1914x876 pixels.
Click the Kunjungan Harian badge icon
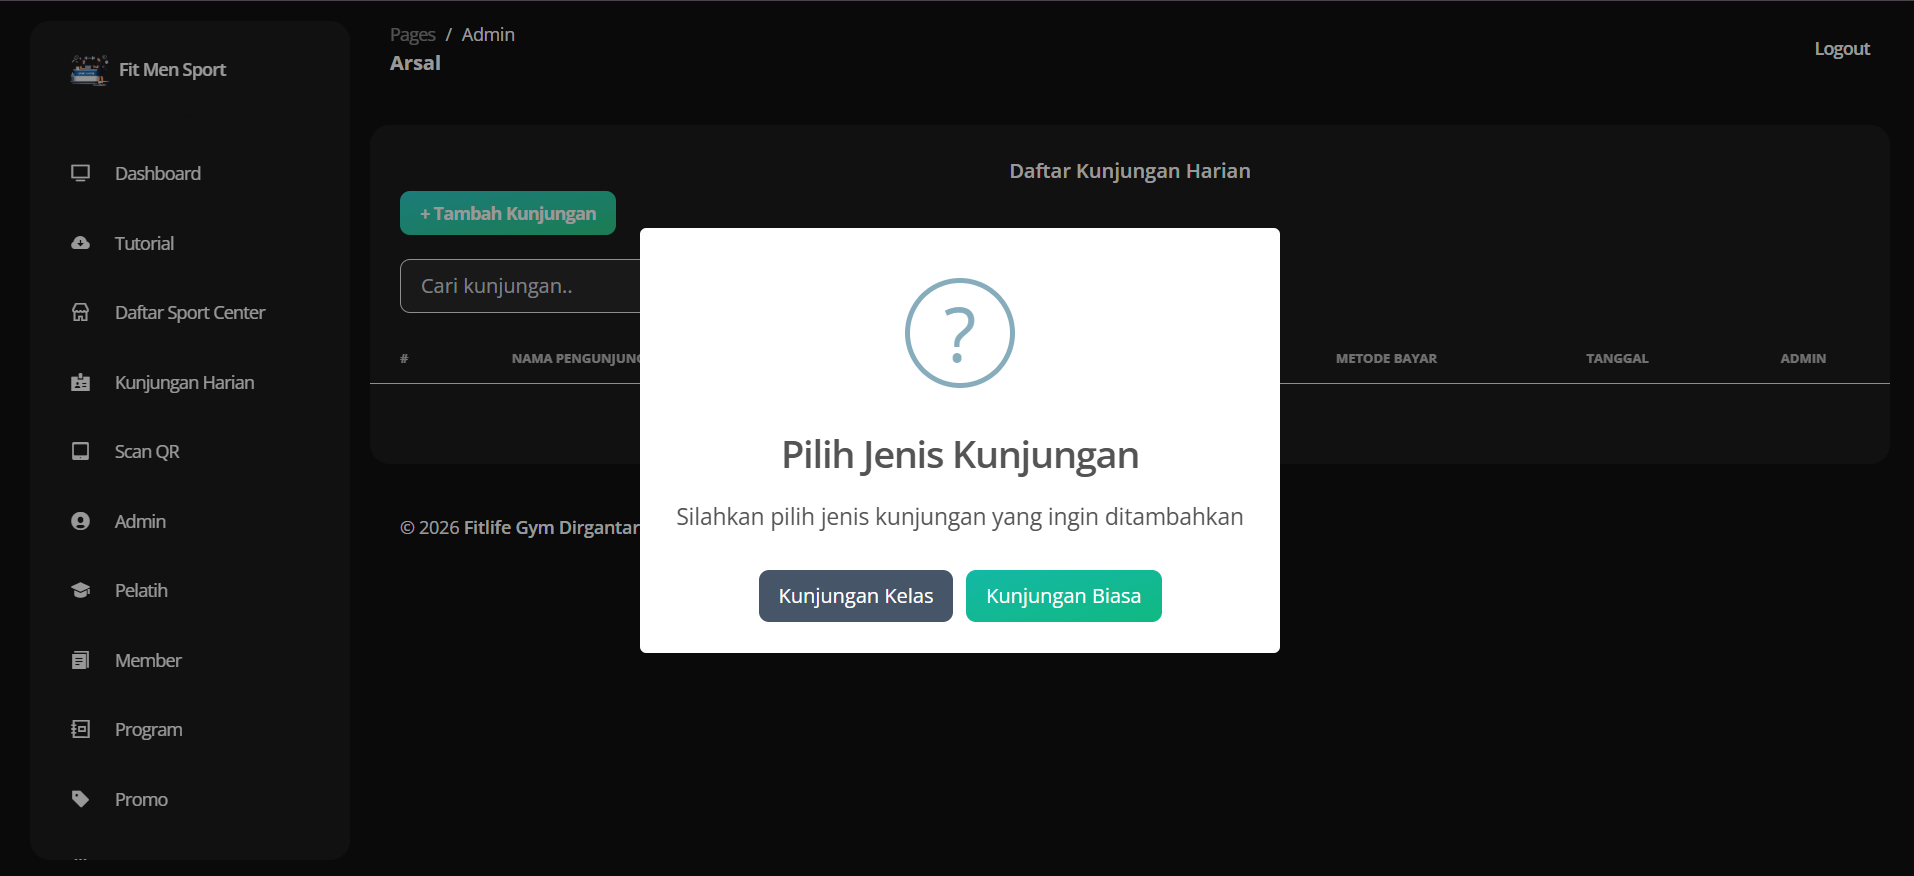81,382
